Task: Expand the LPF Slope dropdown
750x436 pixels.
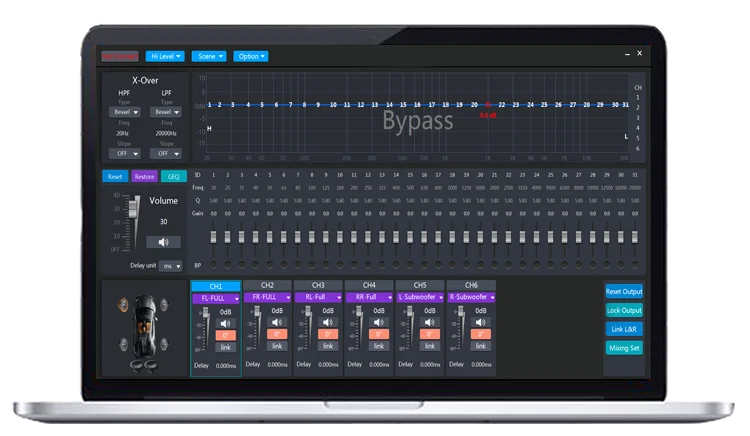Action: pyautogui.click(x=164, y=153)
